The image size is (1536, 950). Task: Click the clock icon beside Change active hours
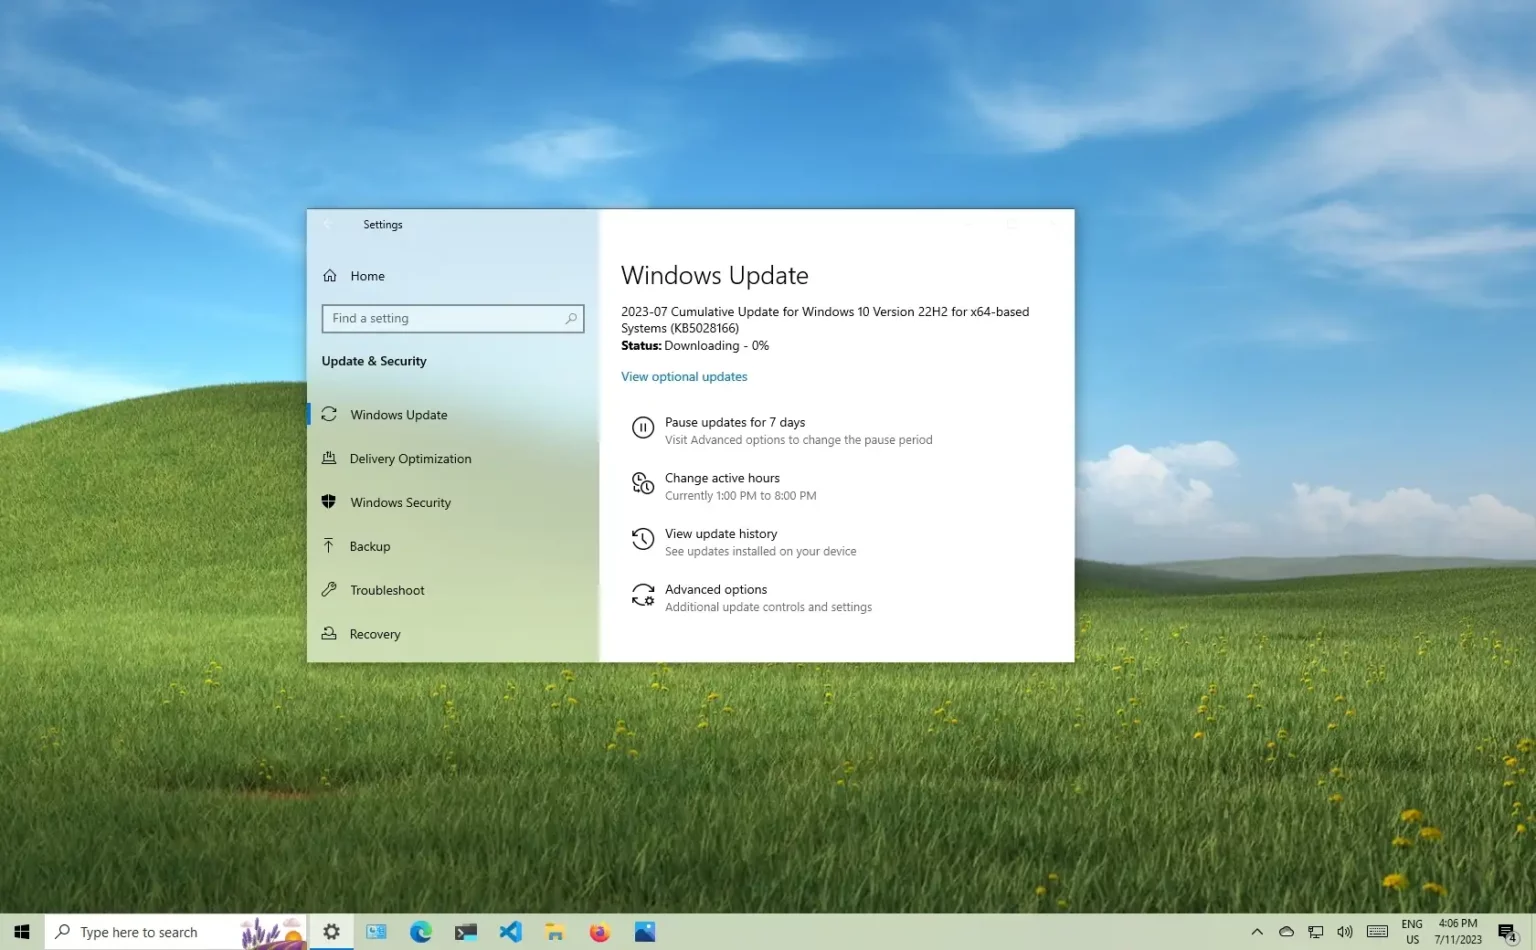click(643, 483)
